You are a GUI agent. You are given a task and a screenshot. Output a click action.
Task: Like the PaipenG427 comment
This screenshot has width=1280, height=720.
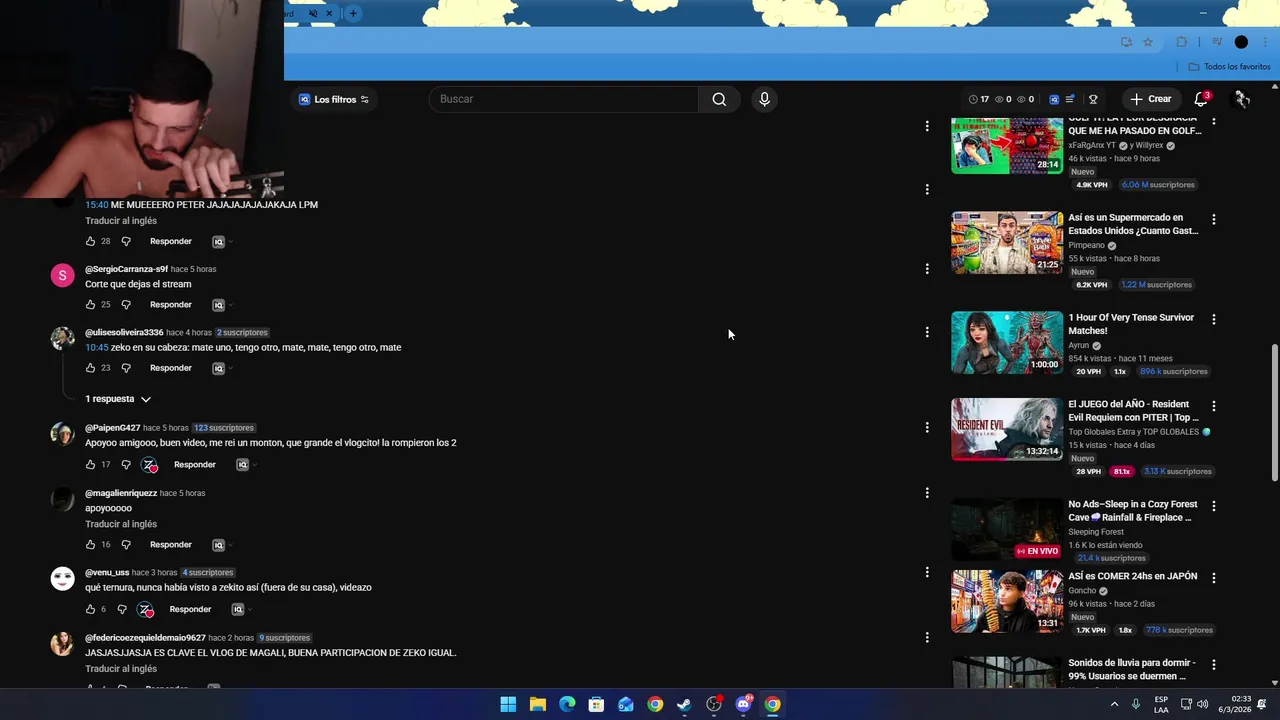pyautogui.click(x=90, y=464)
